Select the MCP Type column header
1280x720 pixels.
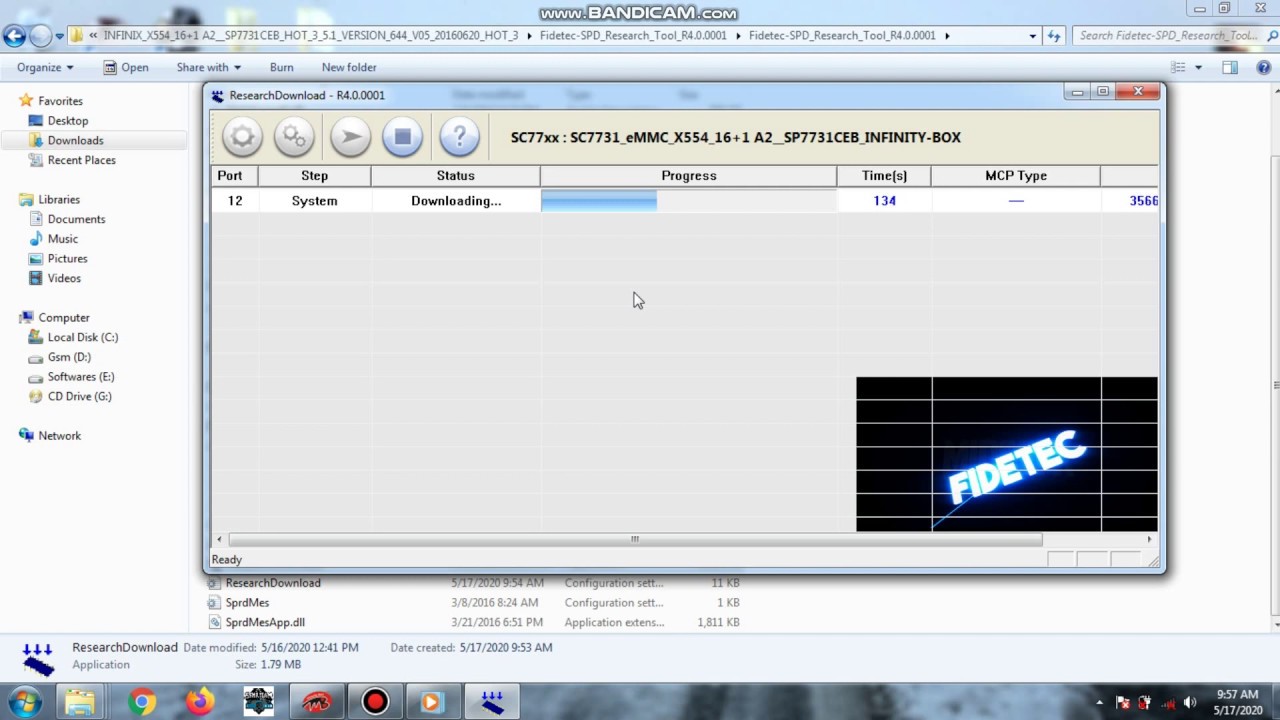1015,176
